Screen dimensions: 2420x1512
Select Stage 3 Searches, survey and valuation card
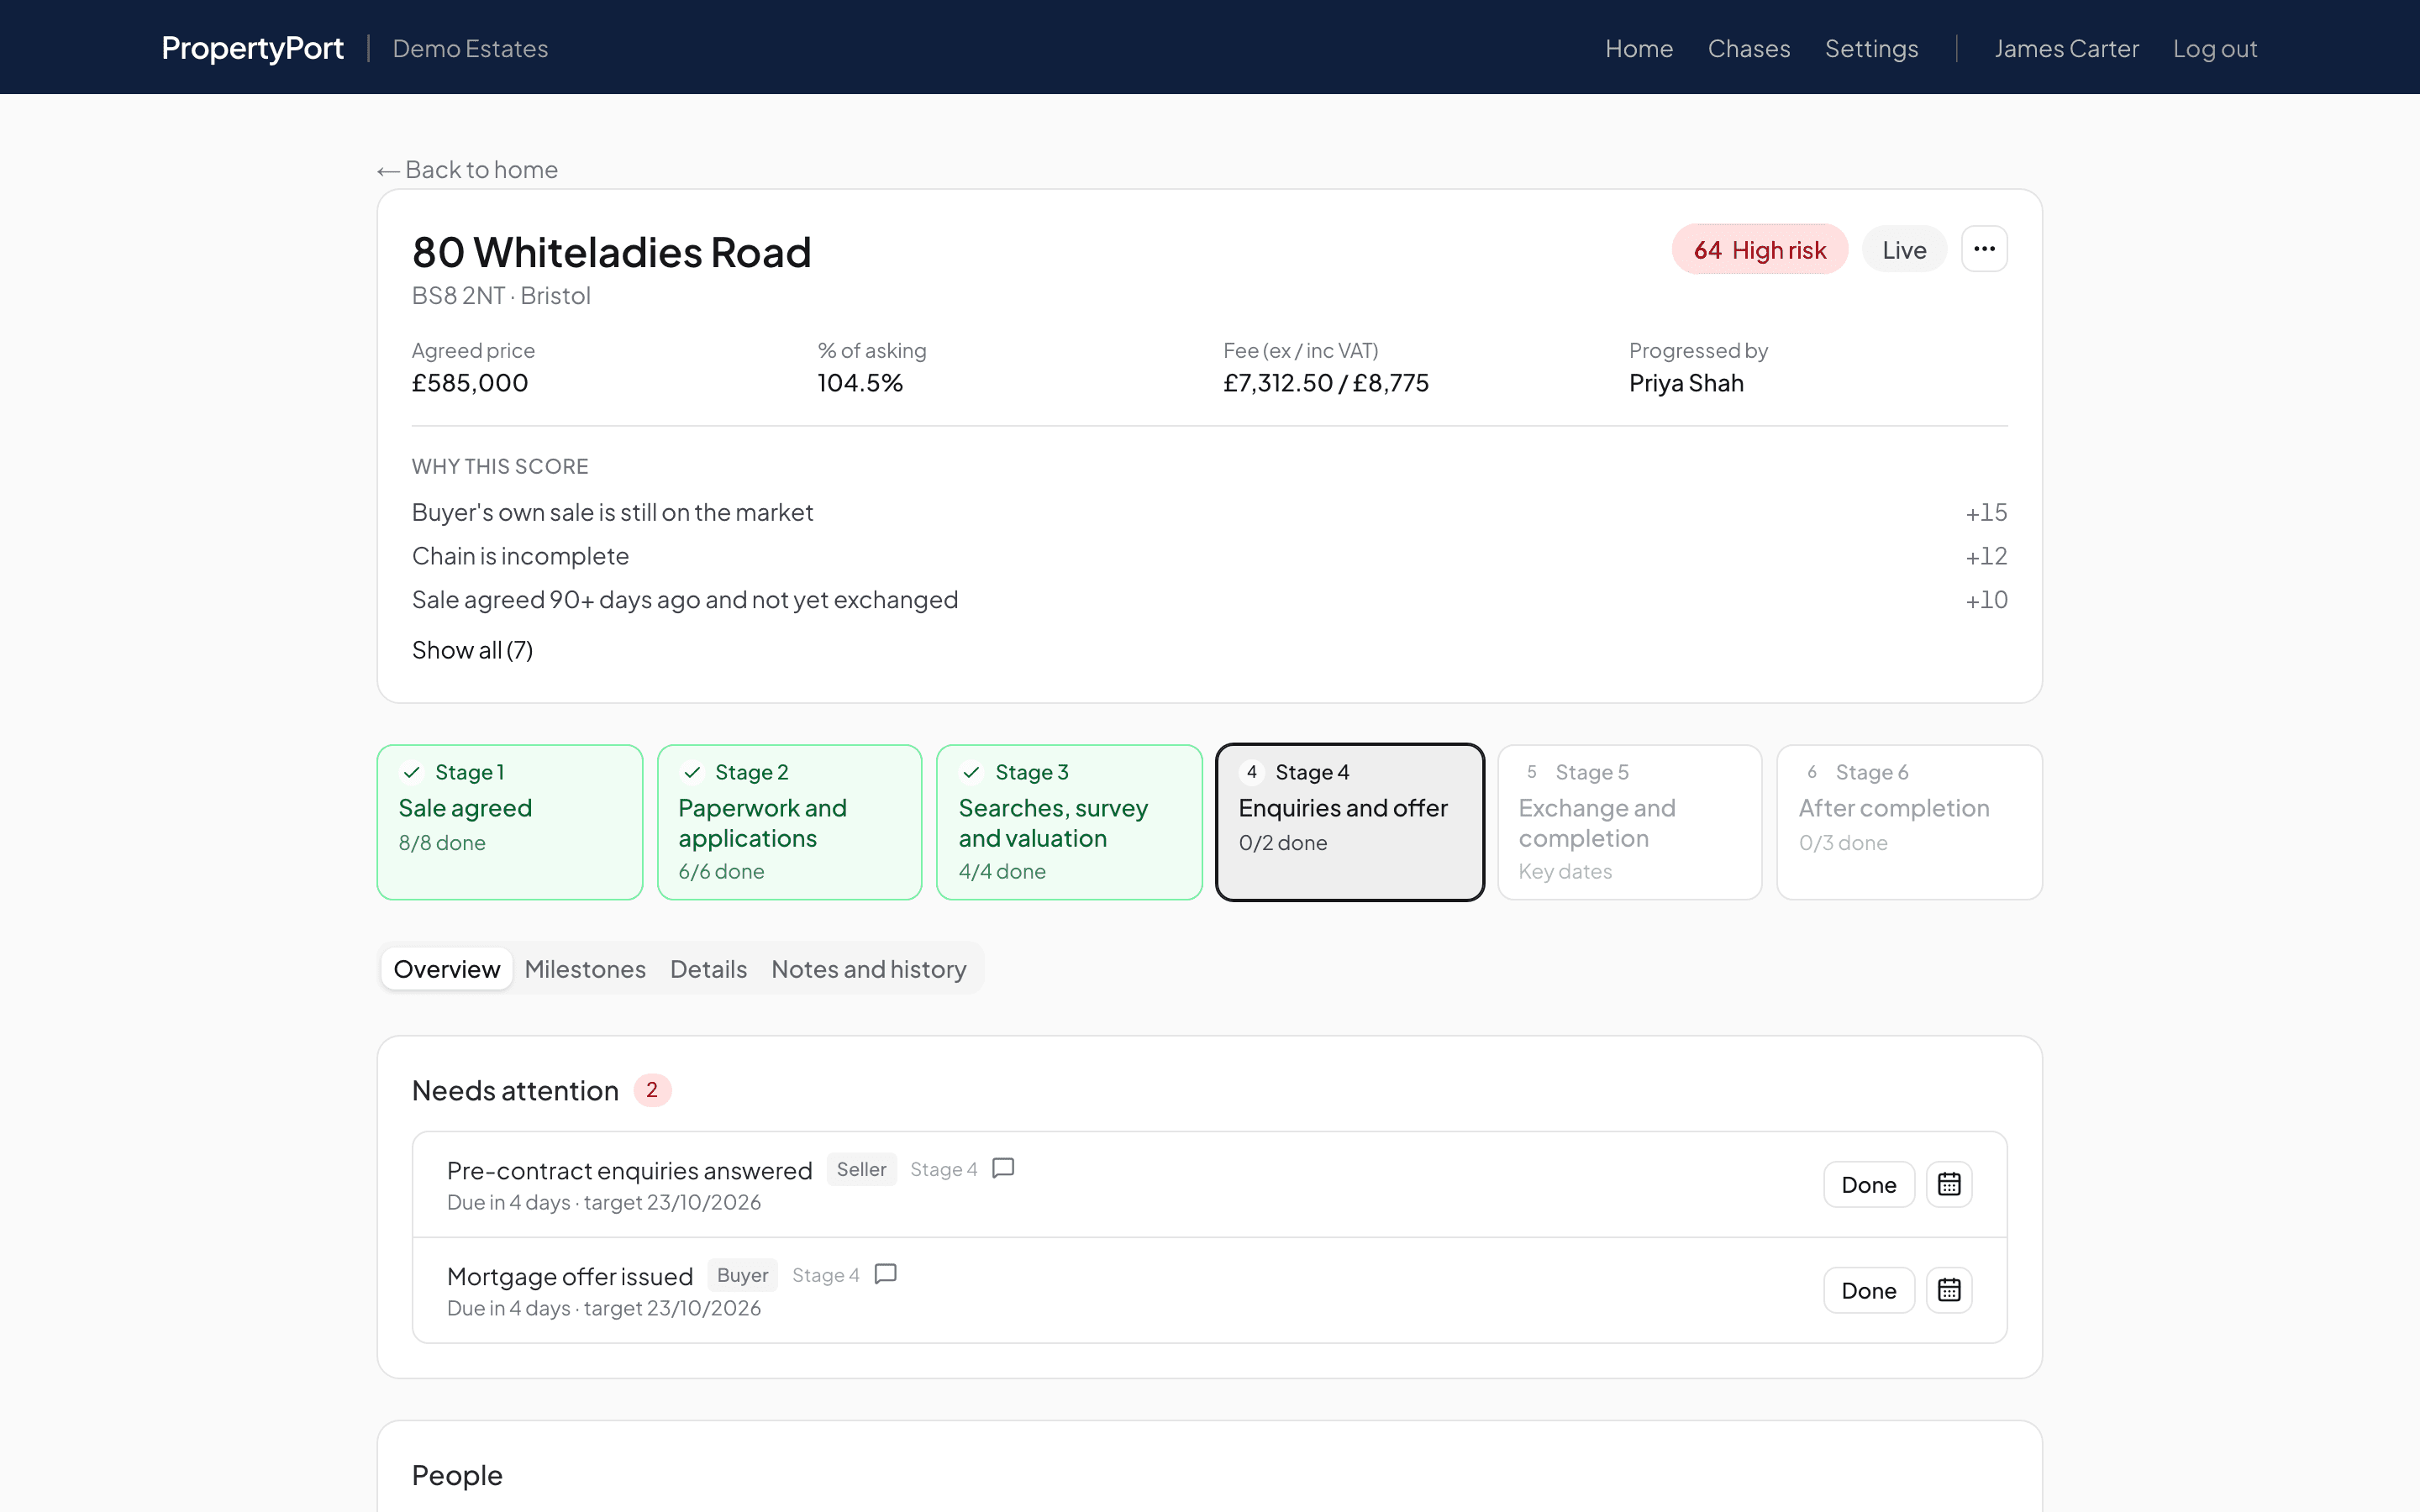pyautogui.click(x=1069, y=822)
